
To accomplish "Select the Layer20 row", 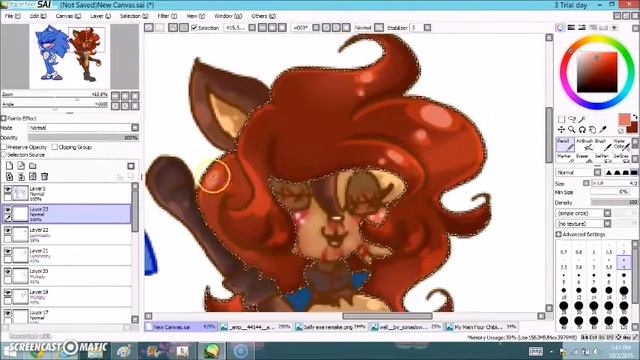I will coord(67,276).
